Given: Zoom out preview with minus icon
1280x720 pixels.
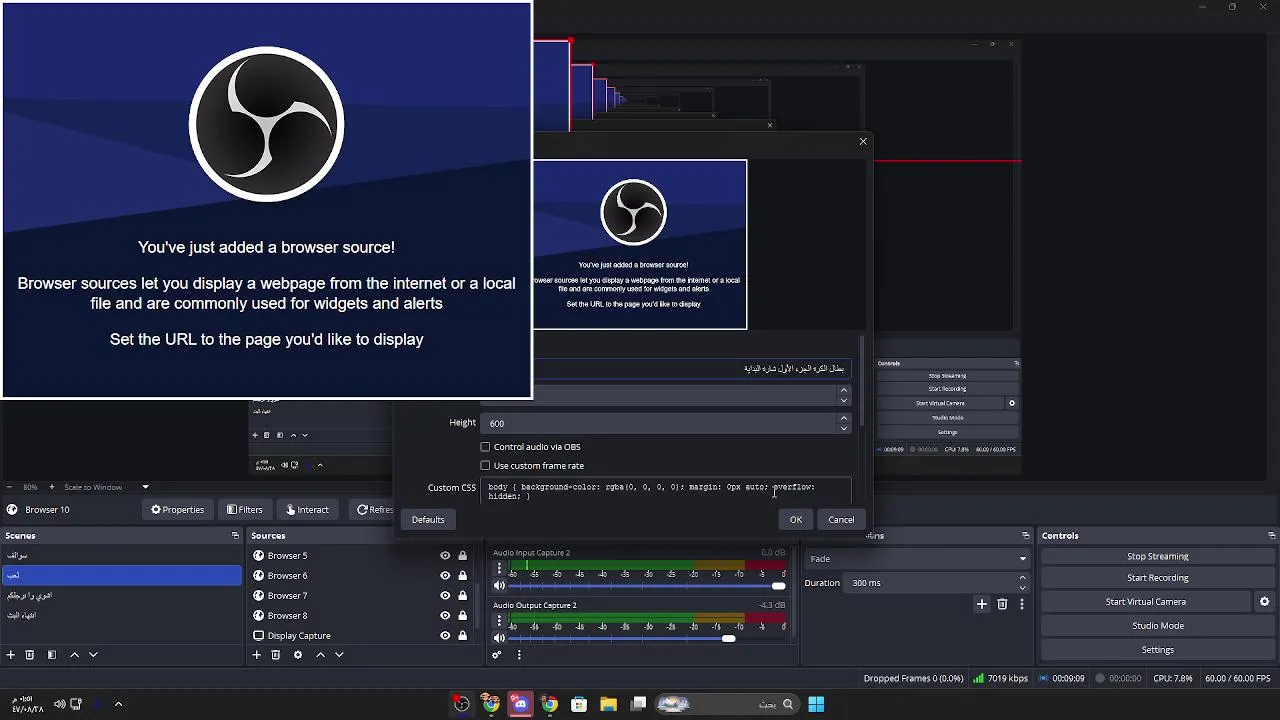Looking at the screenshot, I should 9,487.
